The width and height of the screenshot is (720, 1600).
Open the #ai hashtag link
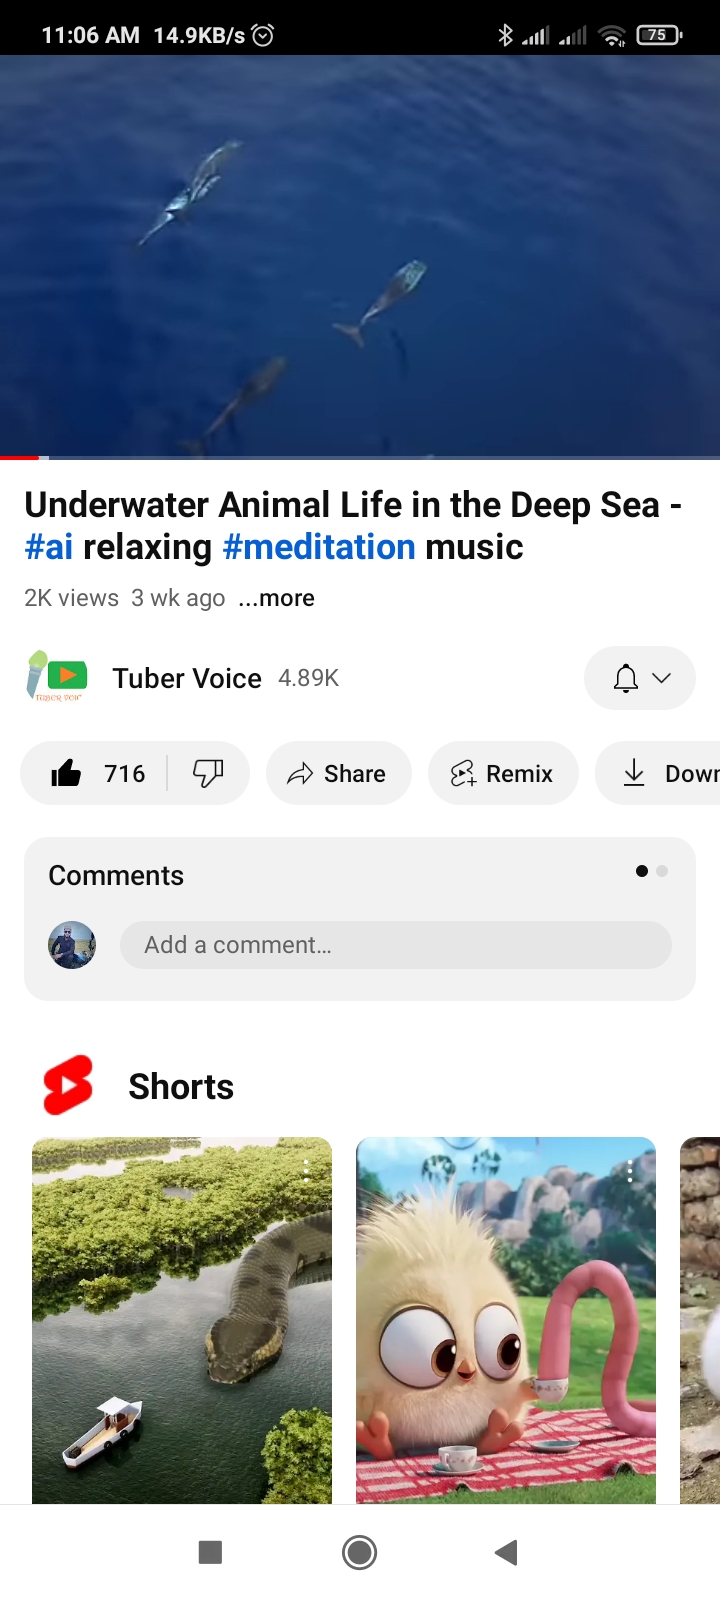point(49,547)
